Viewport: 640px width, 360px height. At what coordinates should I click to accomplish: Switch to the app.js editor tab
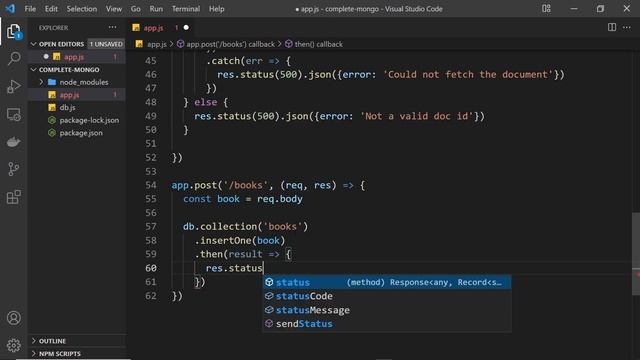[x=160, y=28]
